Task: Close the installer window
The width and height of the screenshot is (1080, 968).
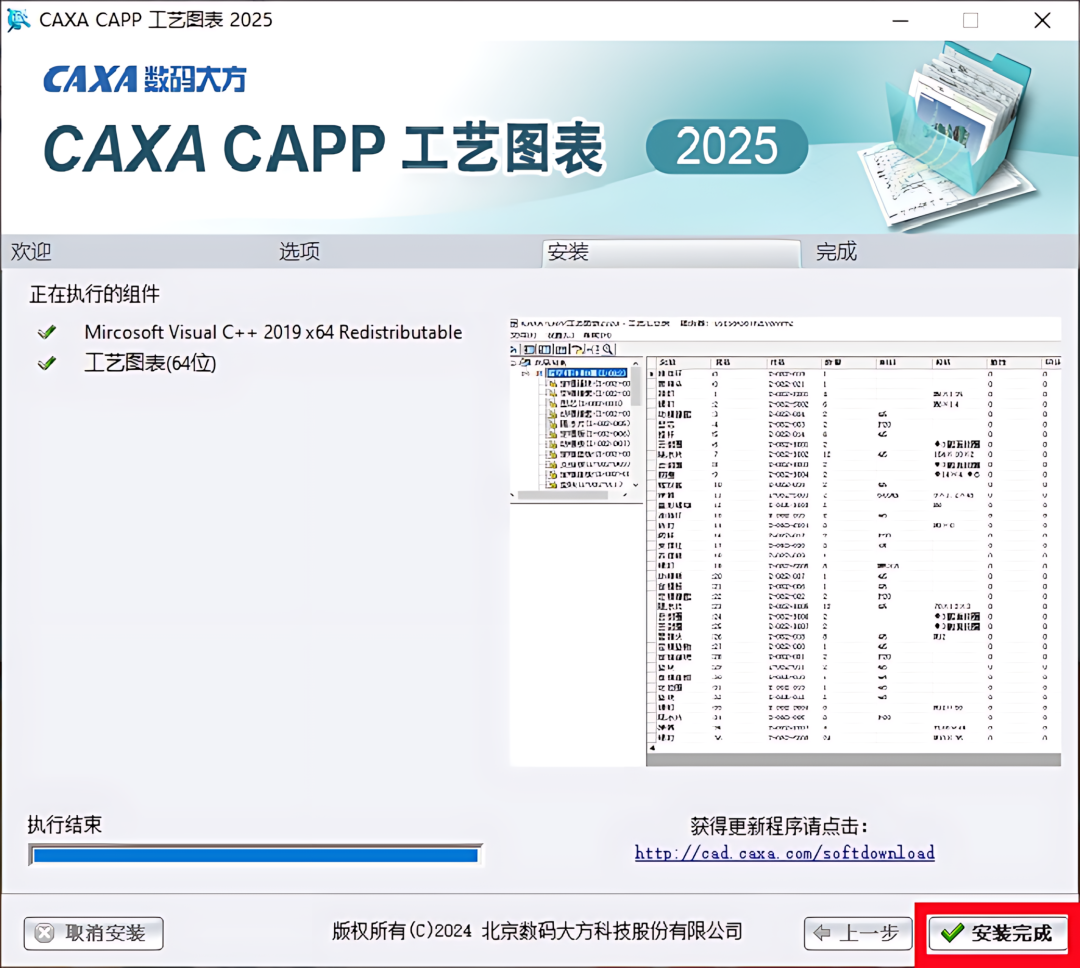Action: [x=1042, y=21]
